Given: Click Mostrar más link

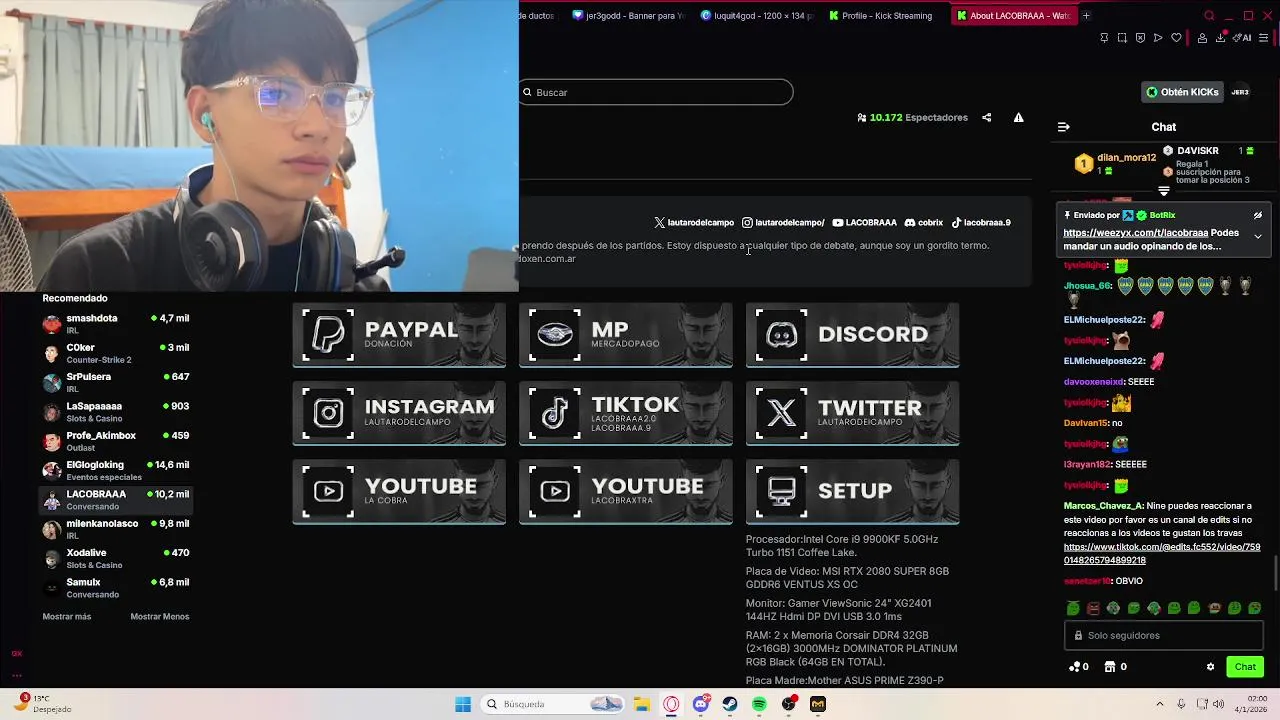Looking at the screenshot, I should [67, 617].
